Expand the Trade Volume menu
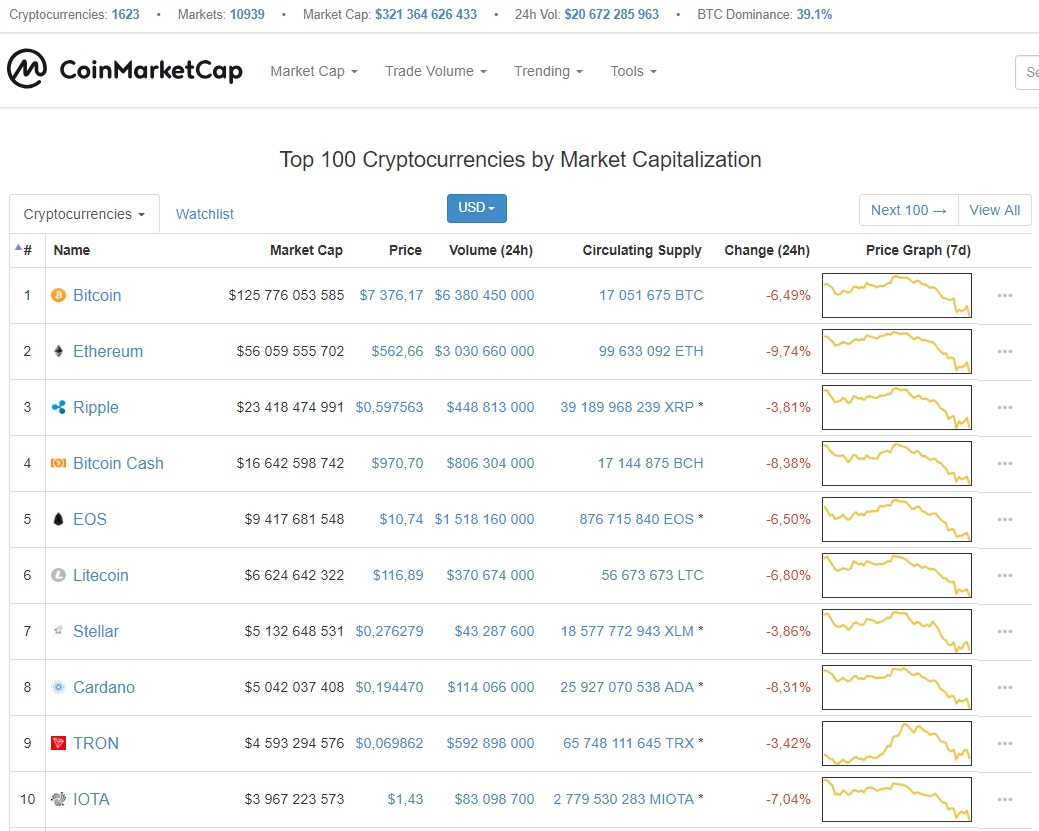The image size is (1039, 831). [x=436, y=71]
